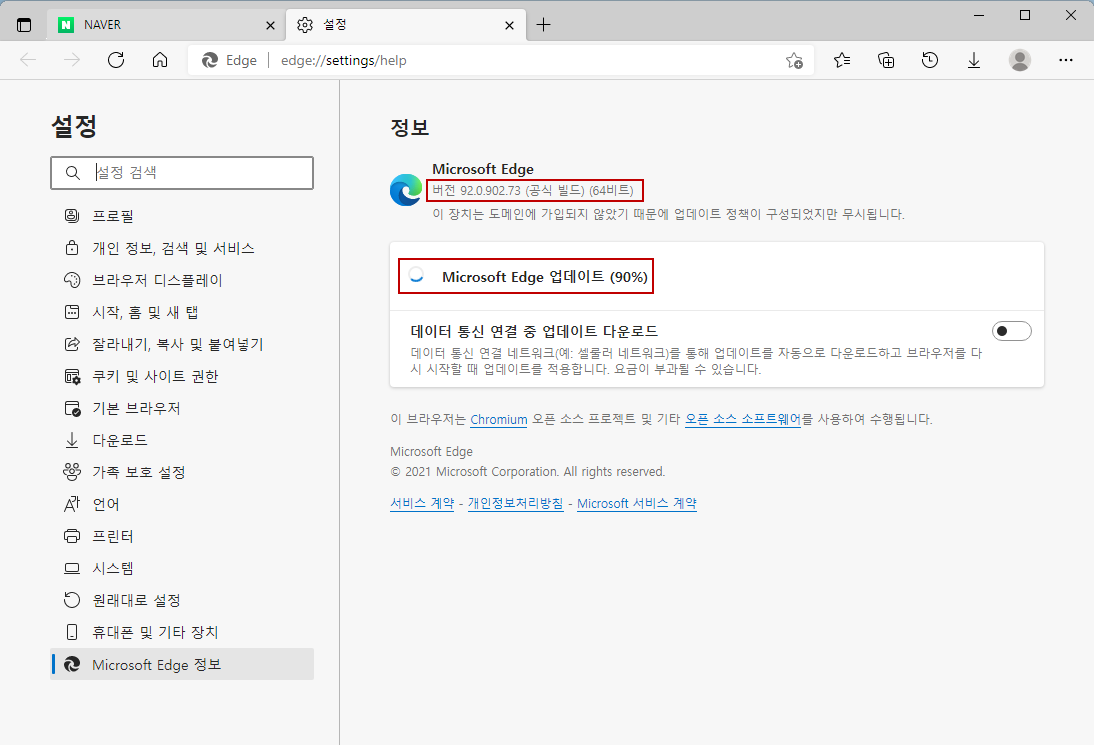Viewport: 1094px width, 745px height.
Task: Open the 서비스 계약 link
Action: click(x=422, y=504)
